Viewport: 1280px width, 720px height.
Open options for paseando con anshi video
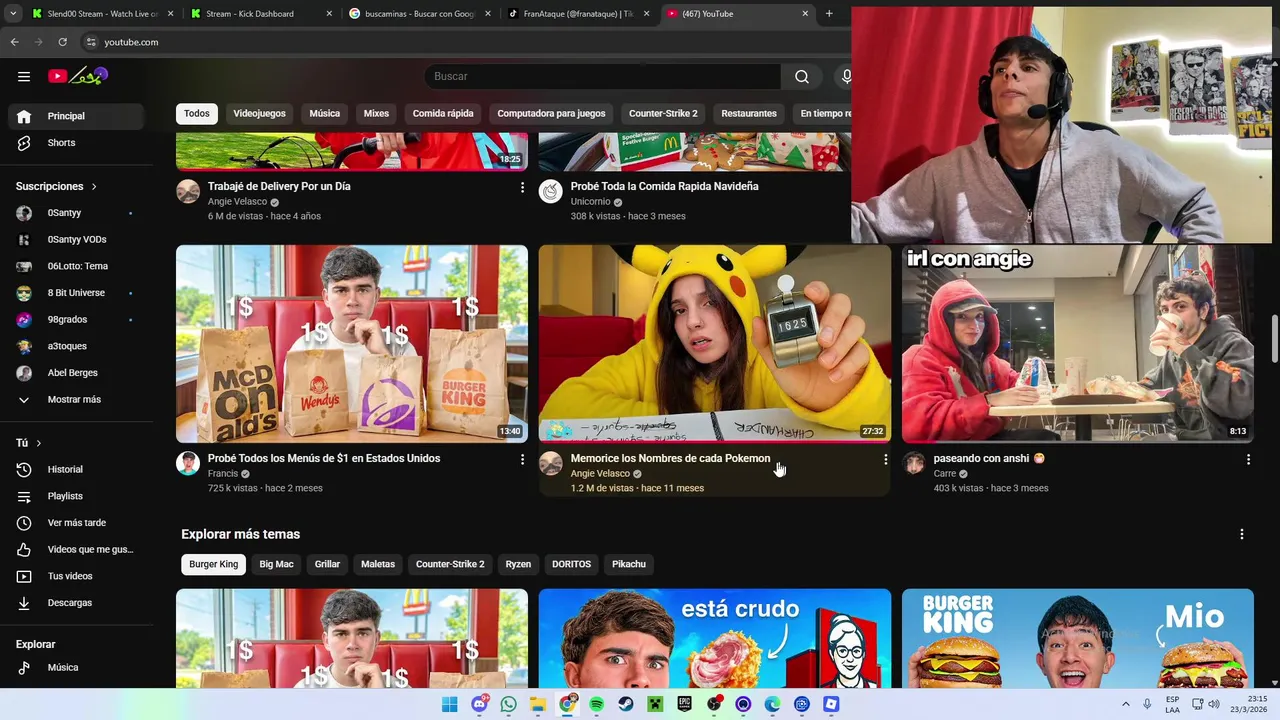[1248, 459]
